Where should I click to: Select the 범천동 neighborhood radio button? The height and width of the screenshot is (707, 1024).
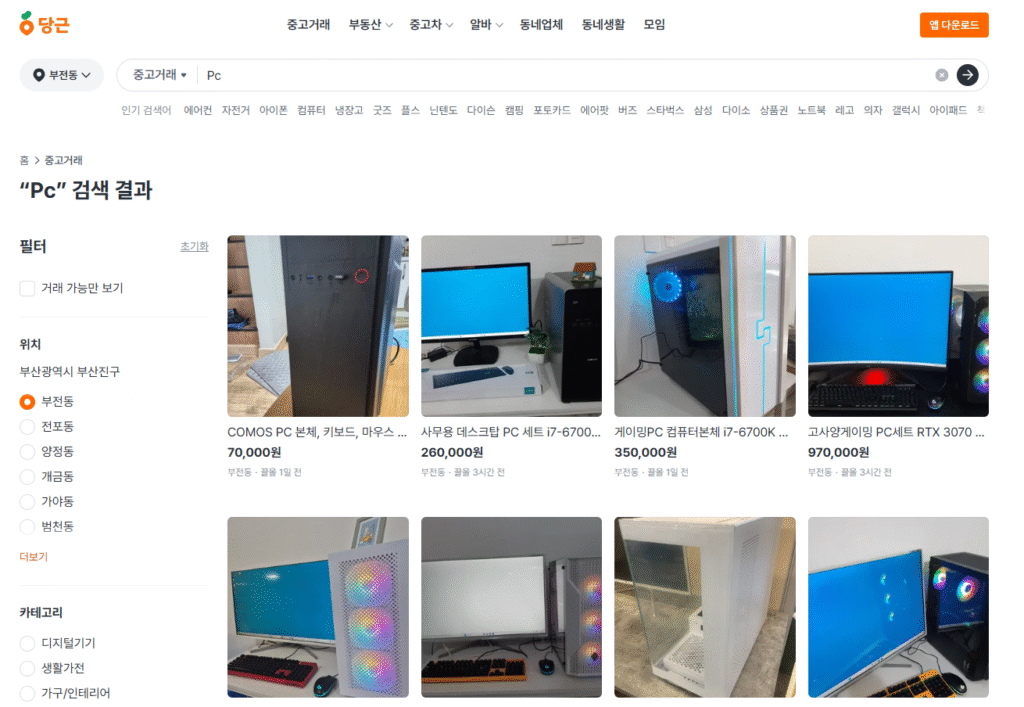(x=28, y=526)
